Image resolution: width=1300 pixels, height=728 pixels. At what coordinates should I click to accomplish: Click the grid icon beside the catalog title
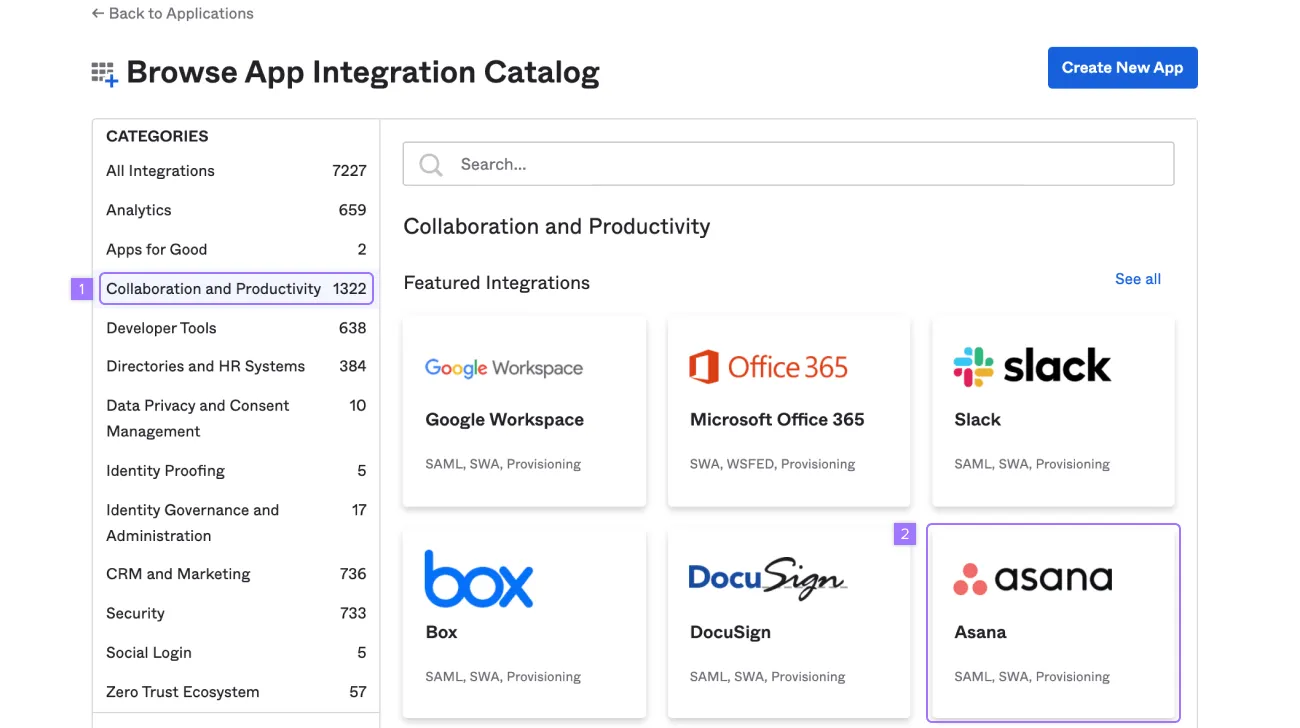(x=104, y=71)
